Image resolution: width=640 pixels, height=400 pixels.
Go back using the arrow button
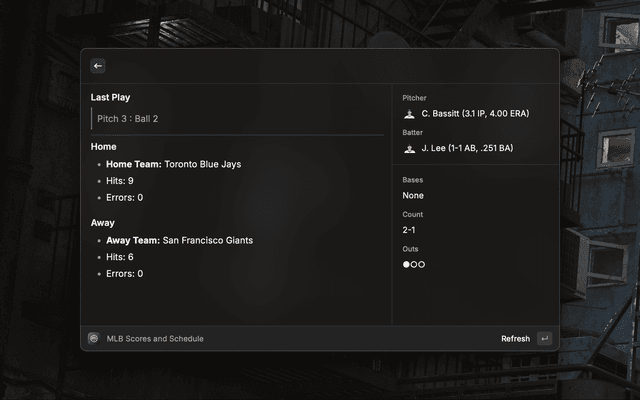pos(98,66)
